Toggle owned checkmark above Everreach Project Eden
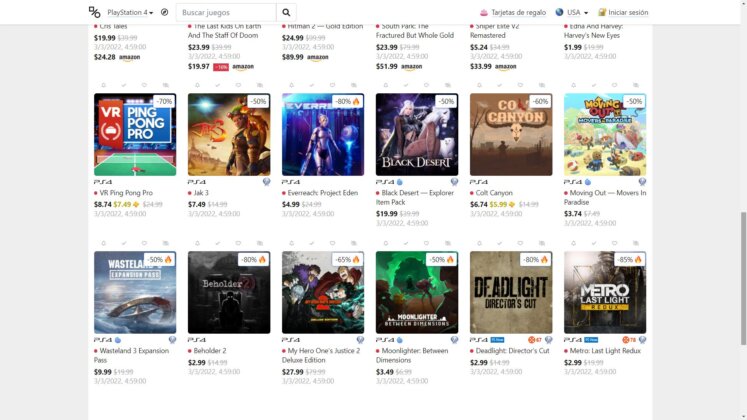Screen dimensions: 747x420 (312, 85)
